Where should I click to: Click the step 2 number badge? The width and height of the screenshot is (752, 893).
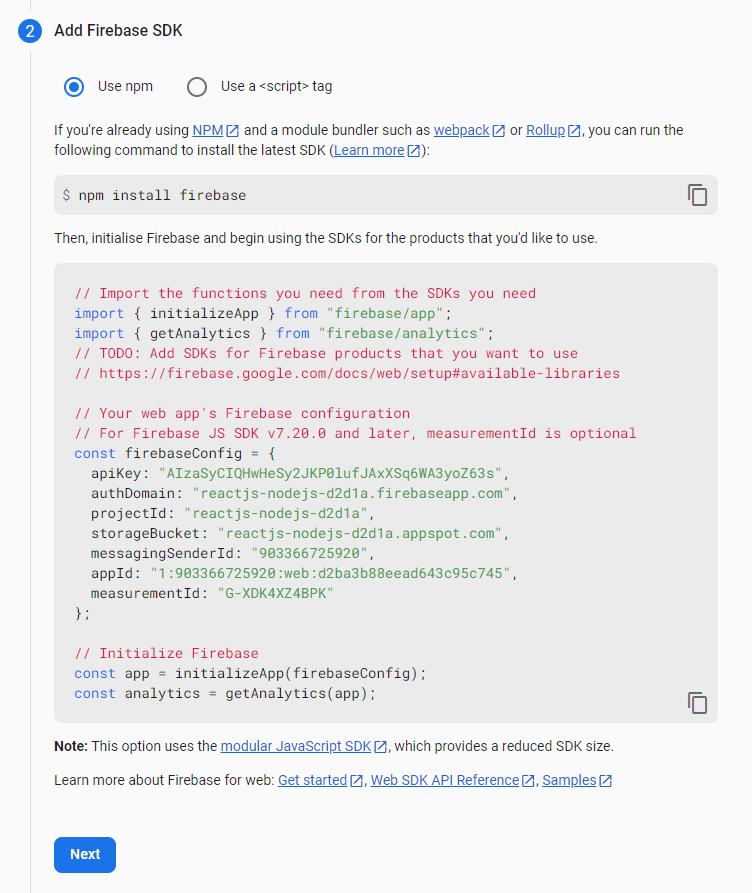(x=30, y=31)
